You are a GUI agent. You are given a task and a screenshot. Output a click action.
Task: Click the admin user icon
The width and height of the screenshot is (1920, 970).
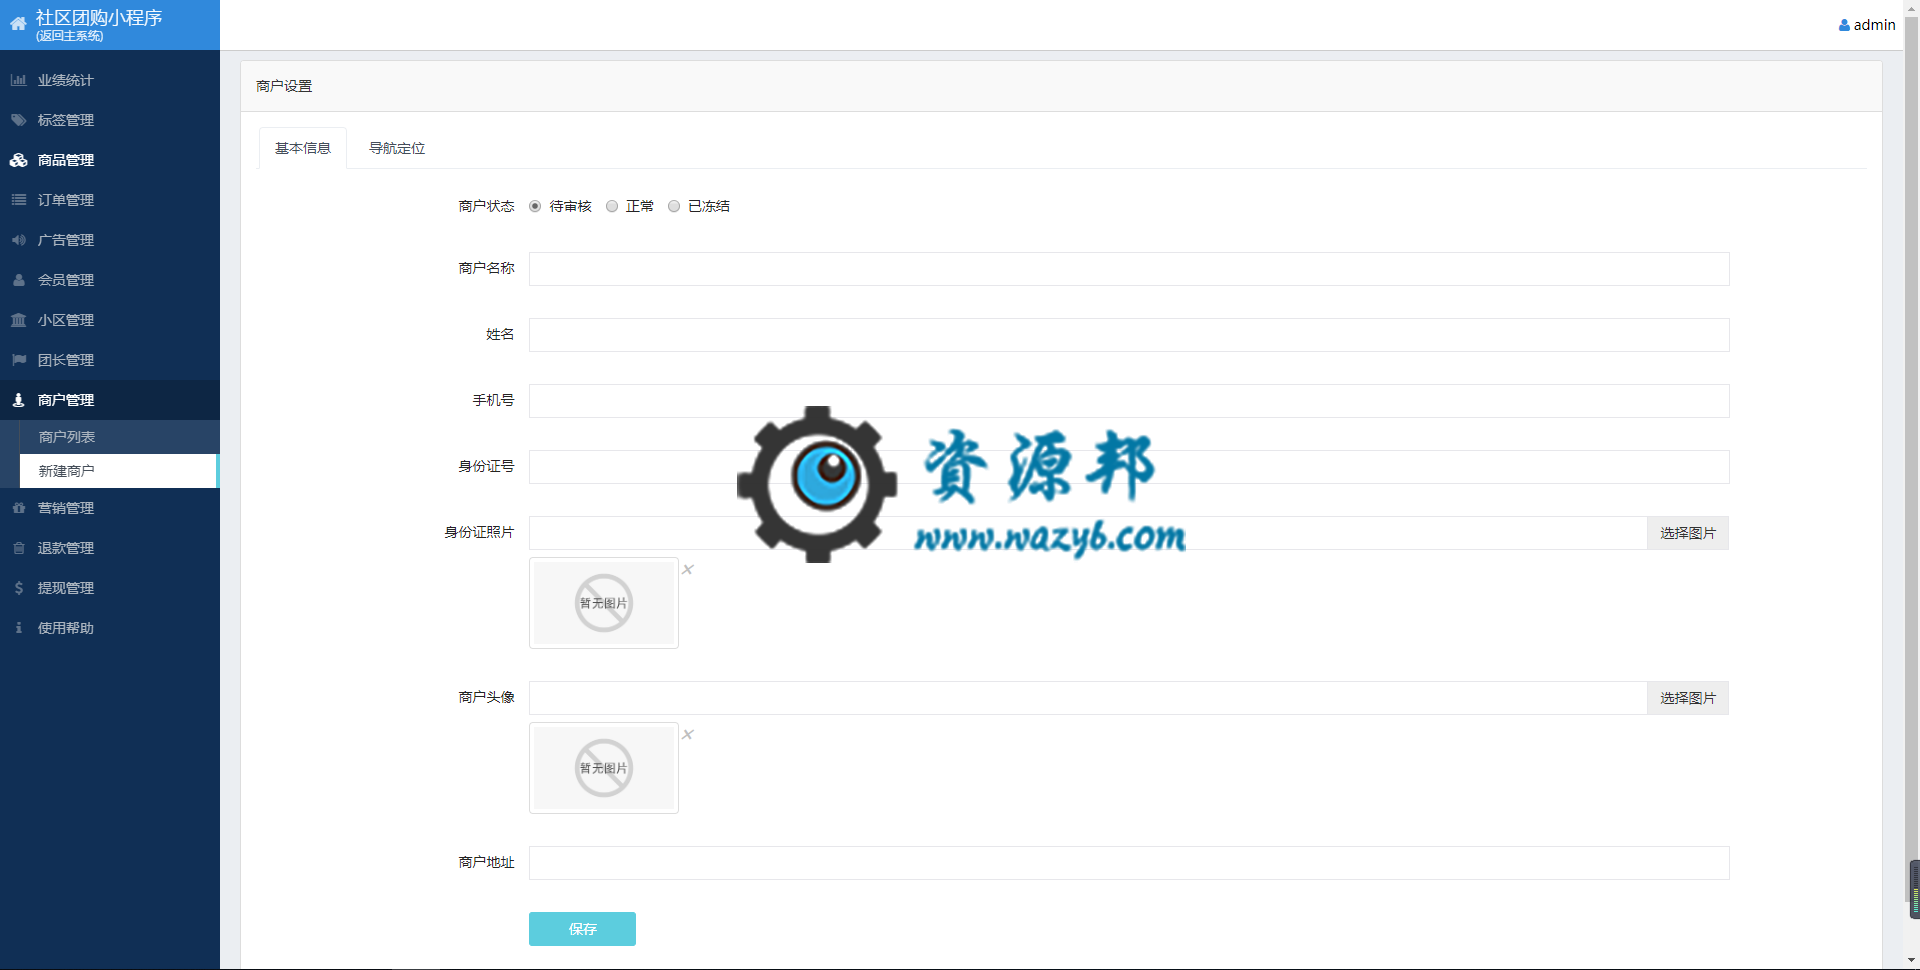point(1844,25)
